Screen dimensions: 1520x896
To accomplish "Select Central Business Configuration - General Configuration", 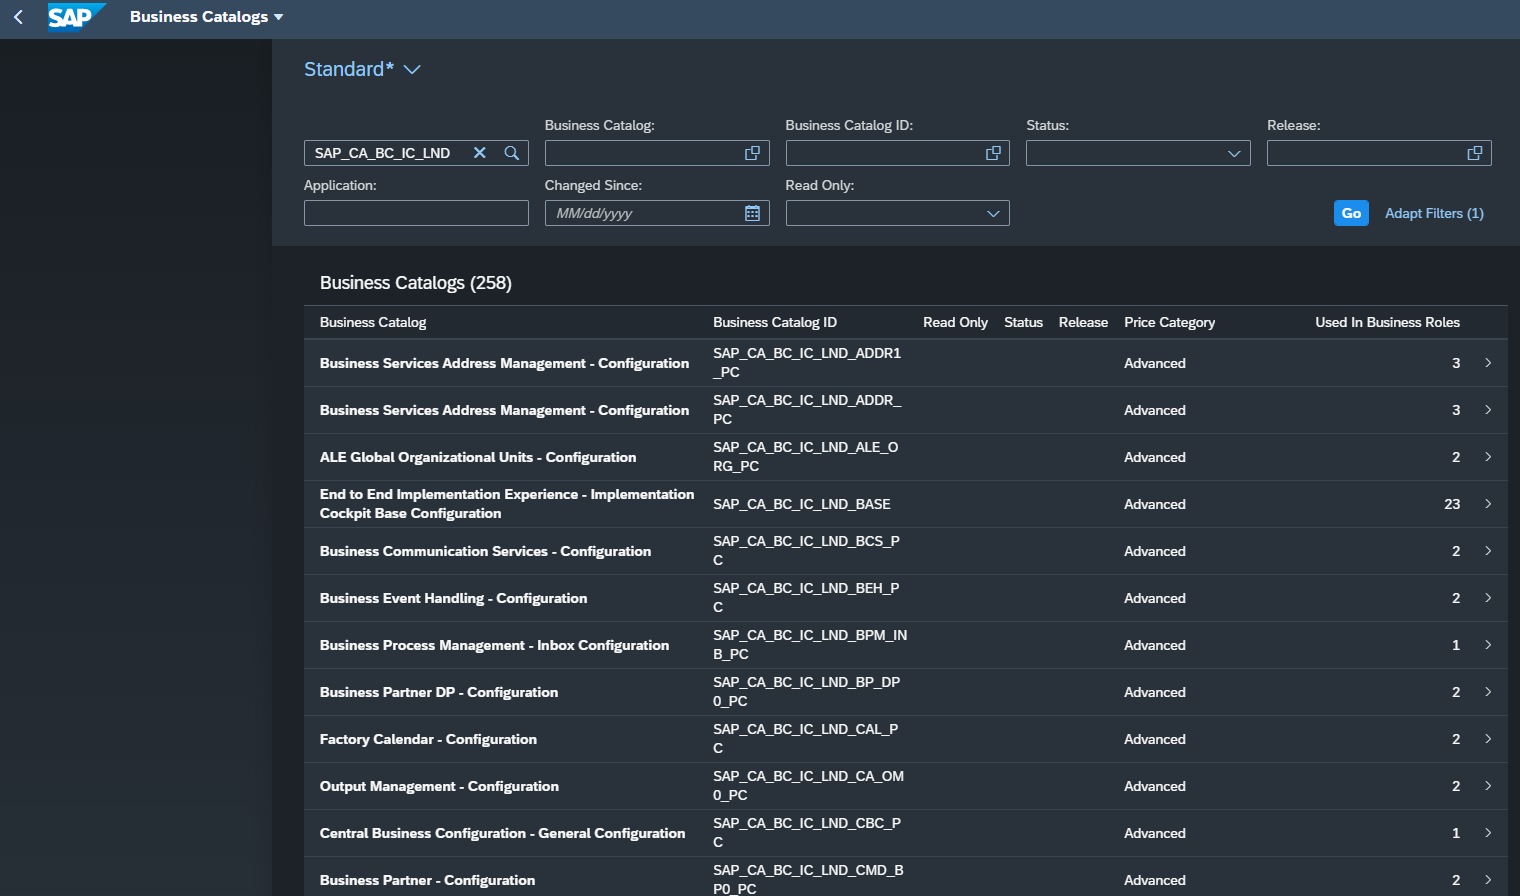I will pos(502,833).
